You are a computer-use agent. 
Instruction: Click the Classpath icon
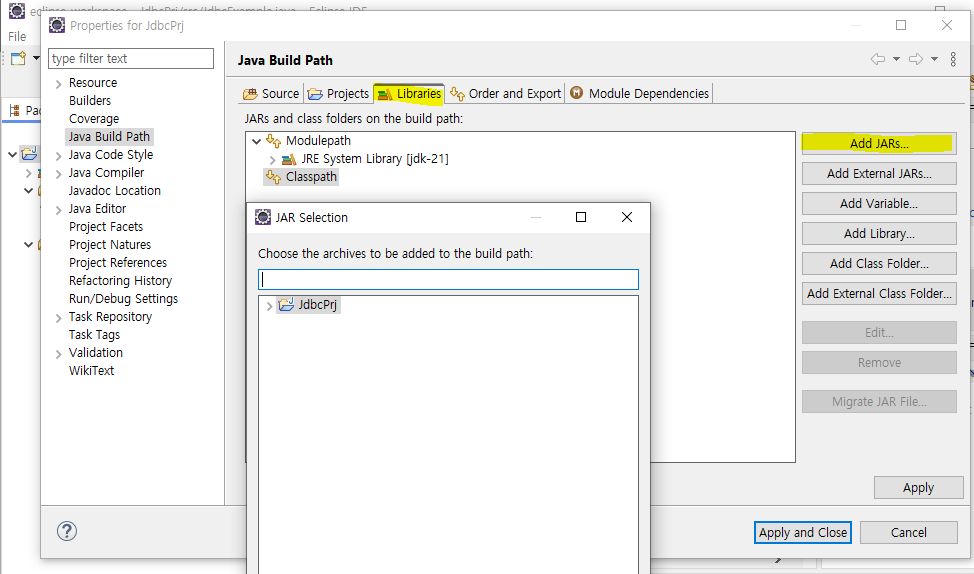tap(273, 177)
